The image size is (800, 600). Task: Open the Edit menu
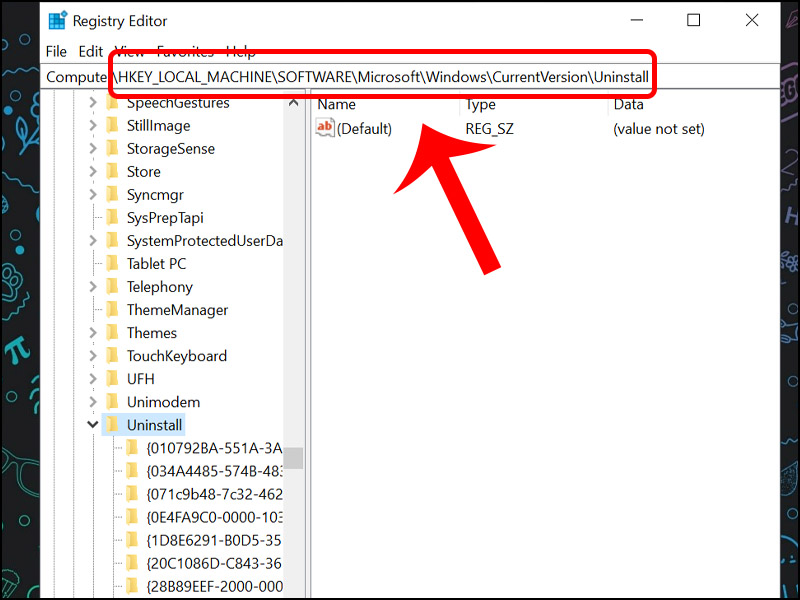coord(90,51)
